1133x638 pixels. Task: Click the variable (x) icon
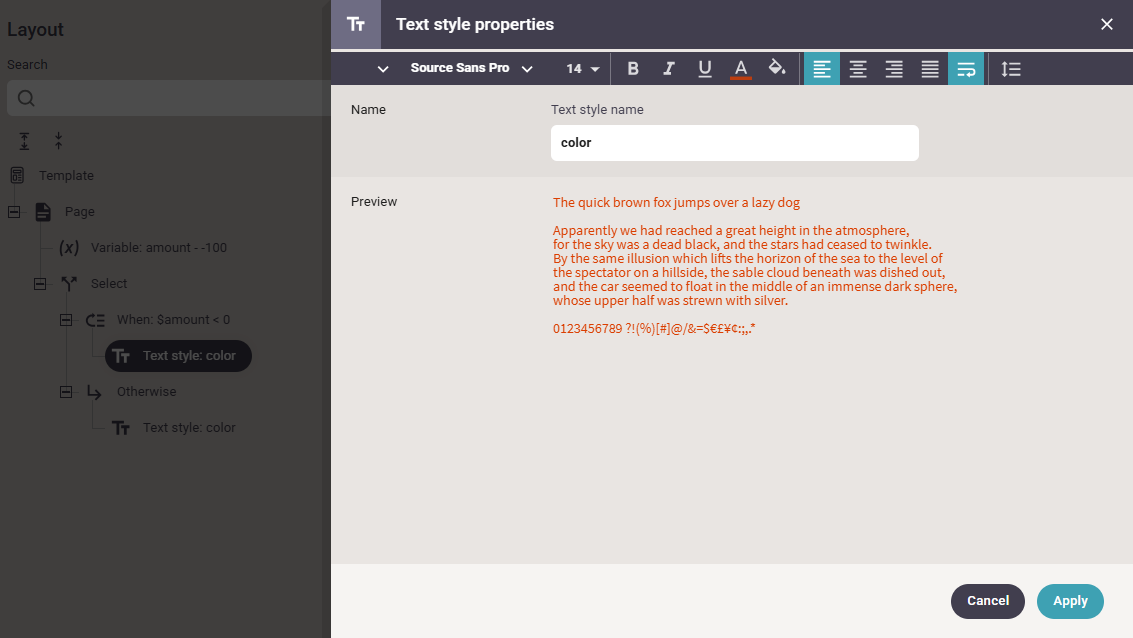click(x=69, y=248)
